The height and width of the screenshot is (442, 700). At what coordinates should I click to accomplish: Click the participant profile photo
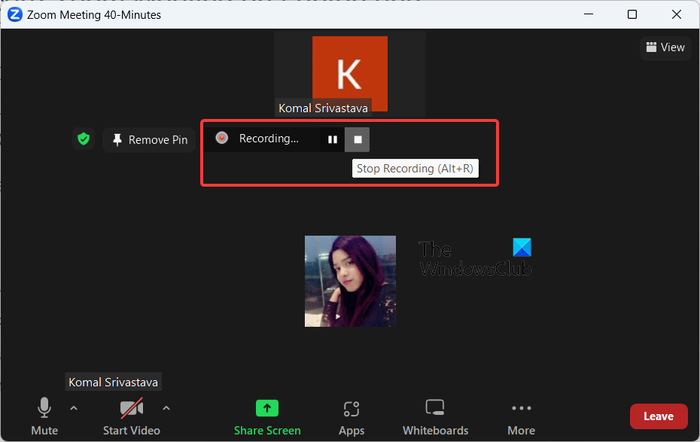click(x=350, y=281)
